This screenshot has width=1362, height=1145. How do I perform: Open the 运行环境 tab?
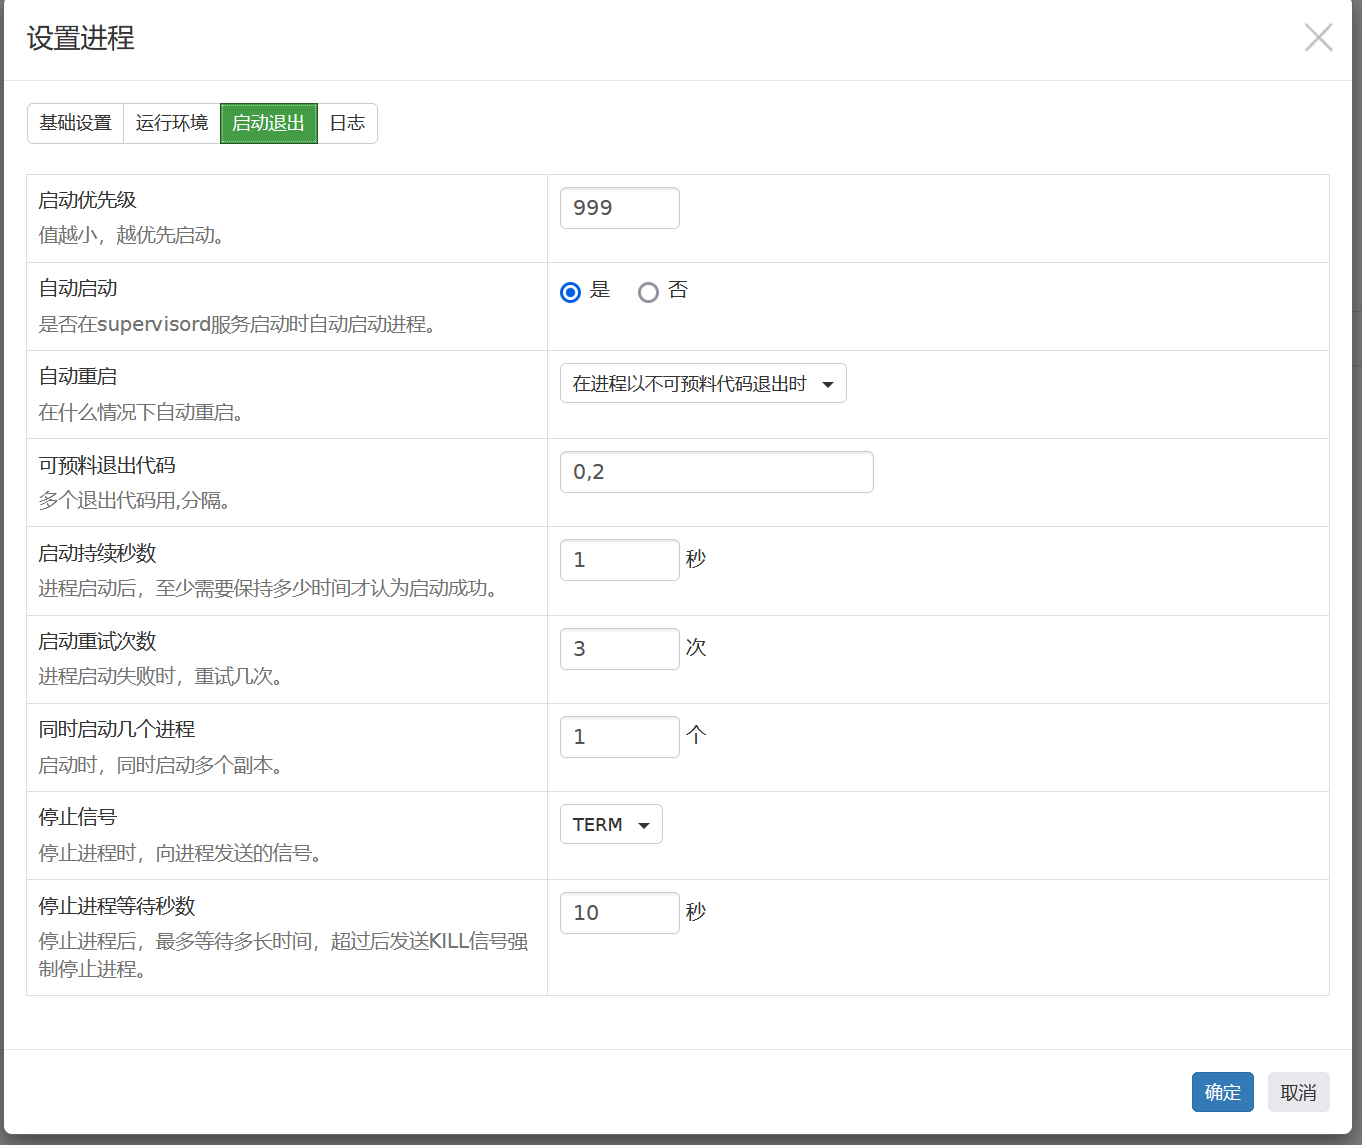tap(172, 123)
